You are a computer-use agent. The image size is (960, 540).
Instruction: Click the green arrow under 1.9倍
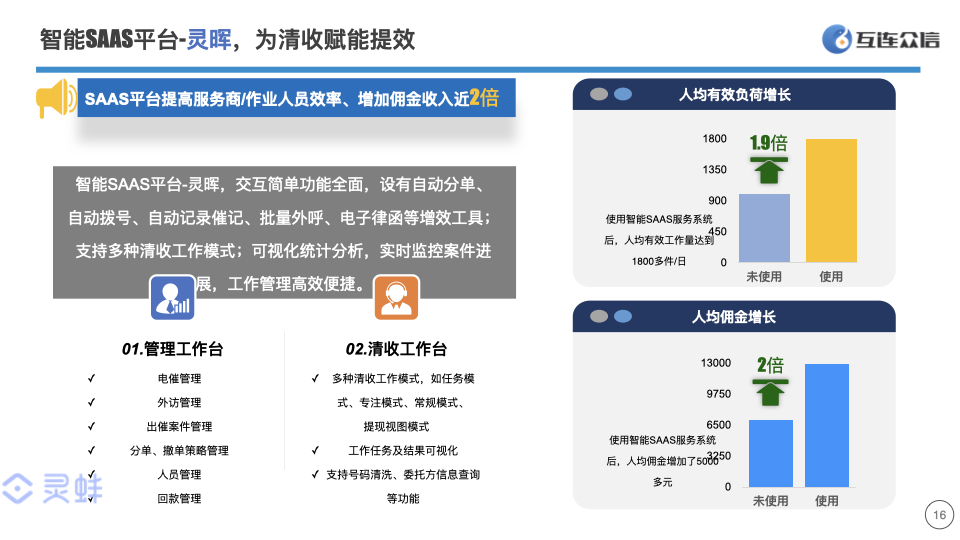(x=769, y=170)
